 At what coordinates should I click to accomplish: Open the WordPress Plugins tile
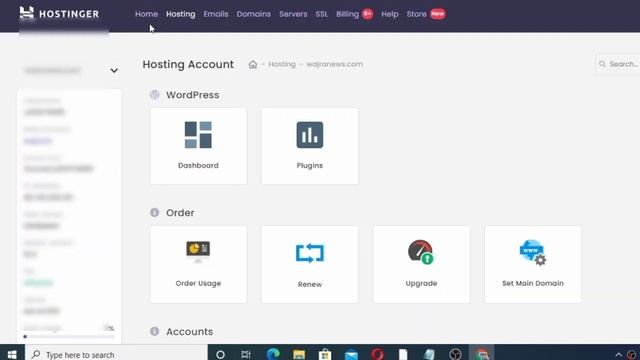pos(310,146)
